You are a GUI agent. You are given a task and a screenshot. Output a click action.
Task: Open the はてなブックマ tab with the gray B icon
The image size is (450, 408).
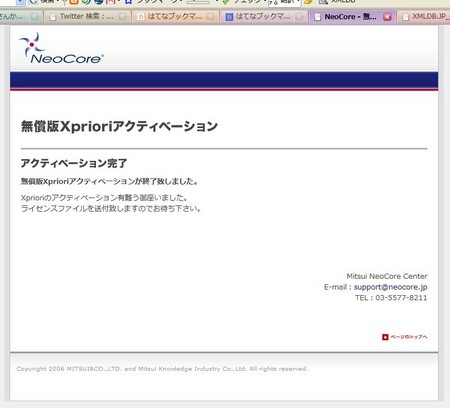(175, 16)
